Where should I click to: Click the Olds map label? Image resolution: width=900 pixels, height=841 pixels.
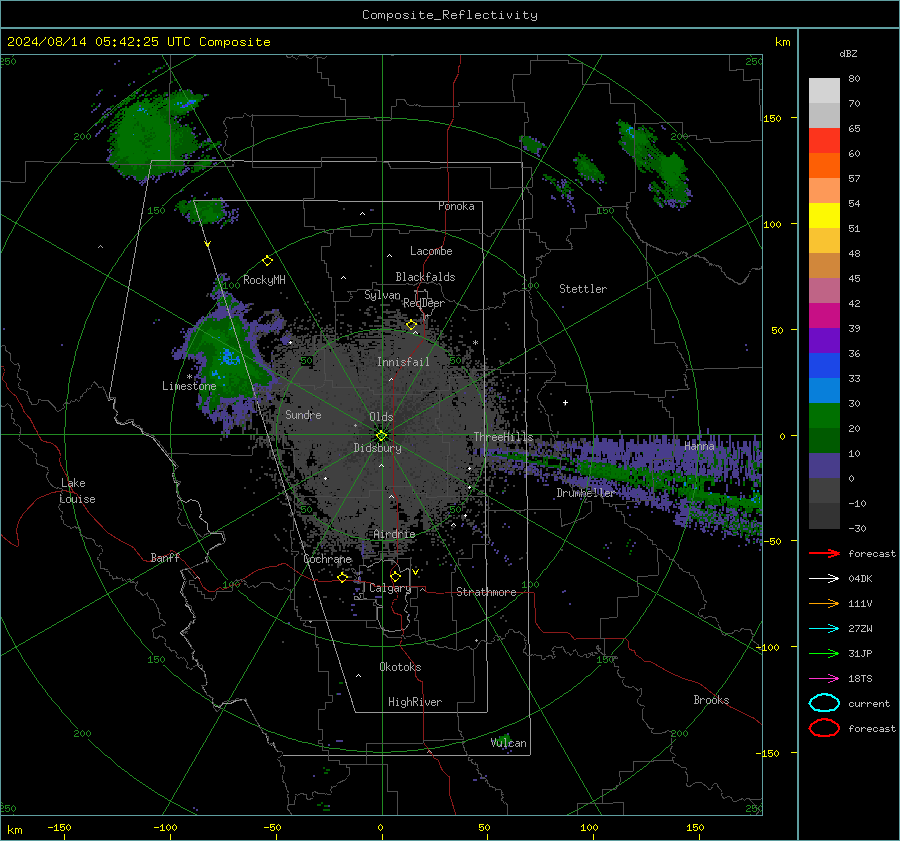(381, 417)
